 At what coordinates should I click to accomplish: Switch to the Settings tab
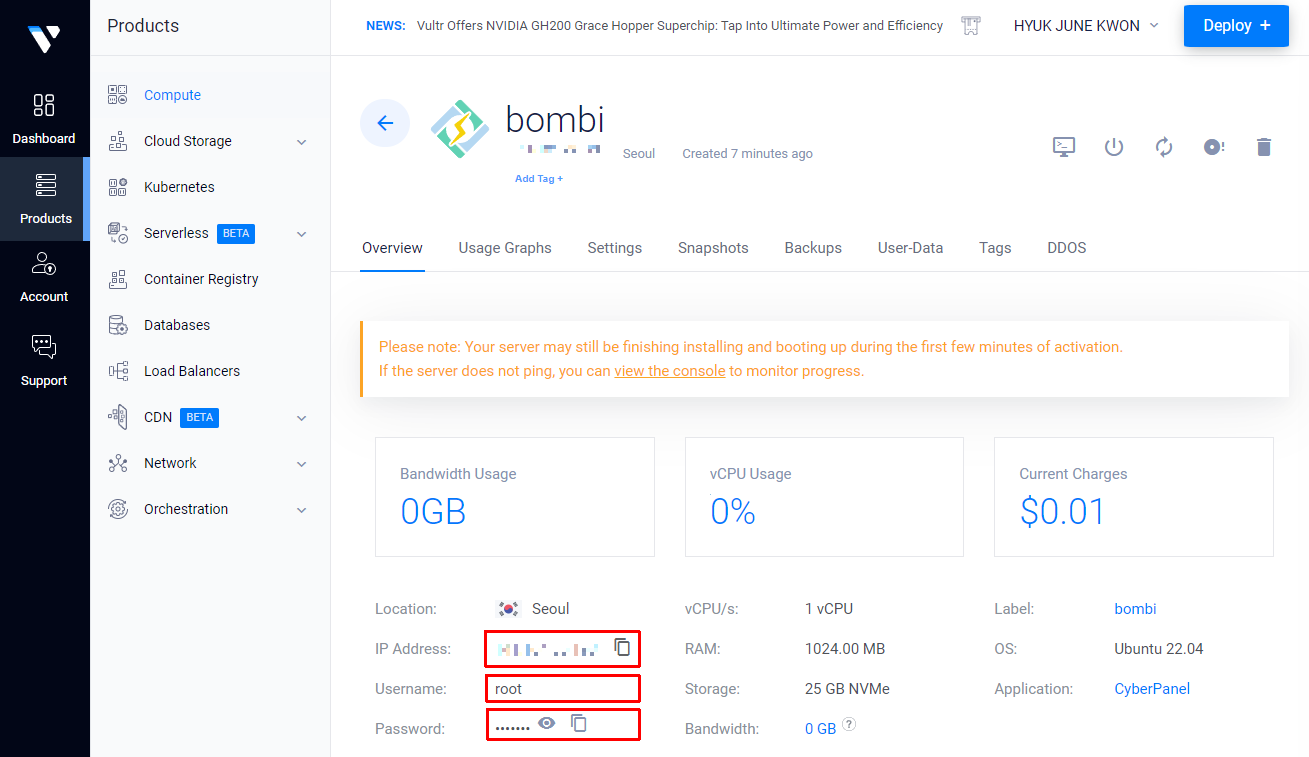615,248
